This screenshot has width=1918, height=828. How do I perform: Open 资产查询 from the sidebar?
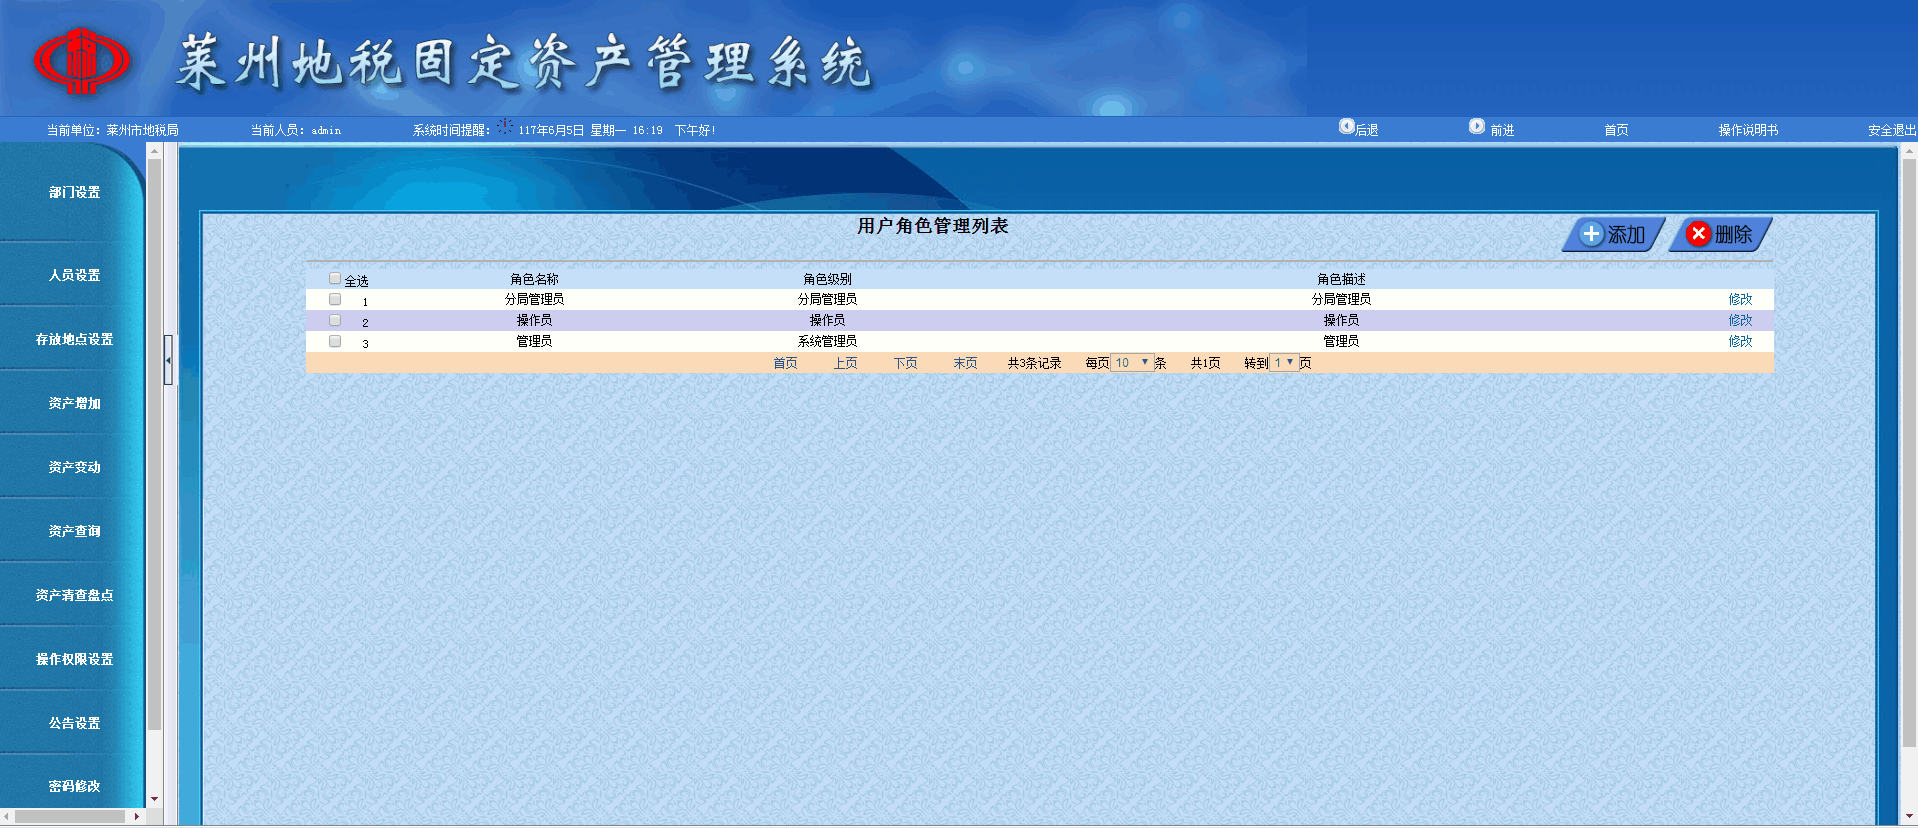point(74,531)
